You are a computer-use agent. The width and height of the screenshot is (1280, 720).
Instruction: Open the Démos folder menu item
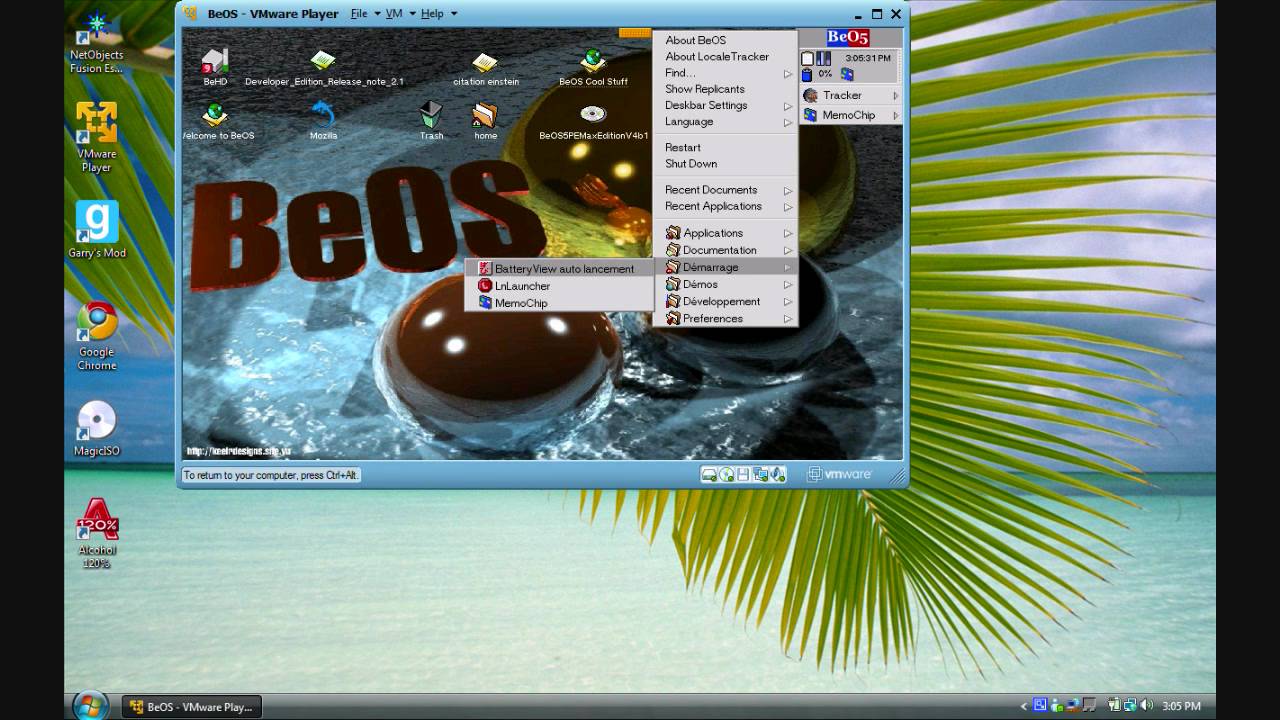725,284
